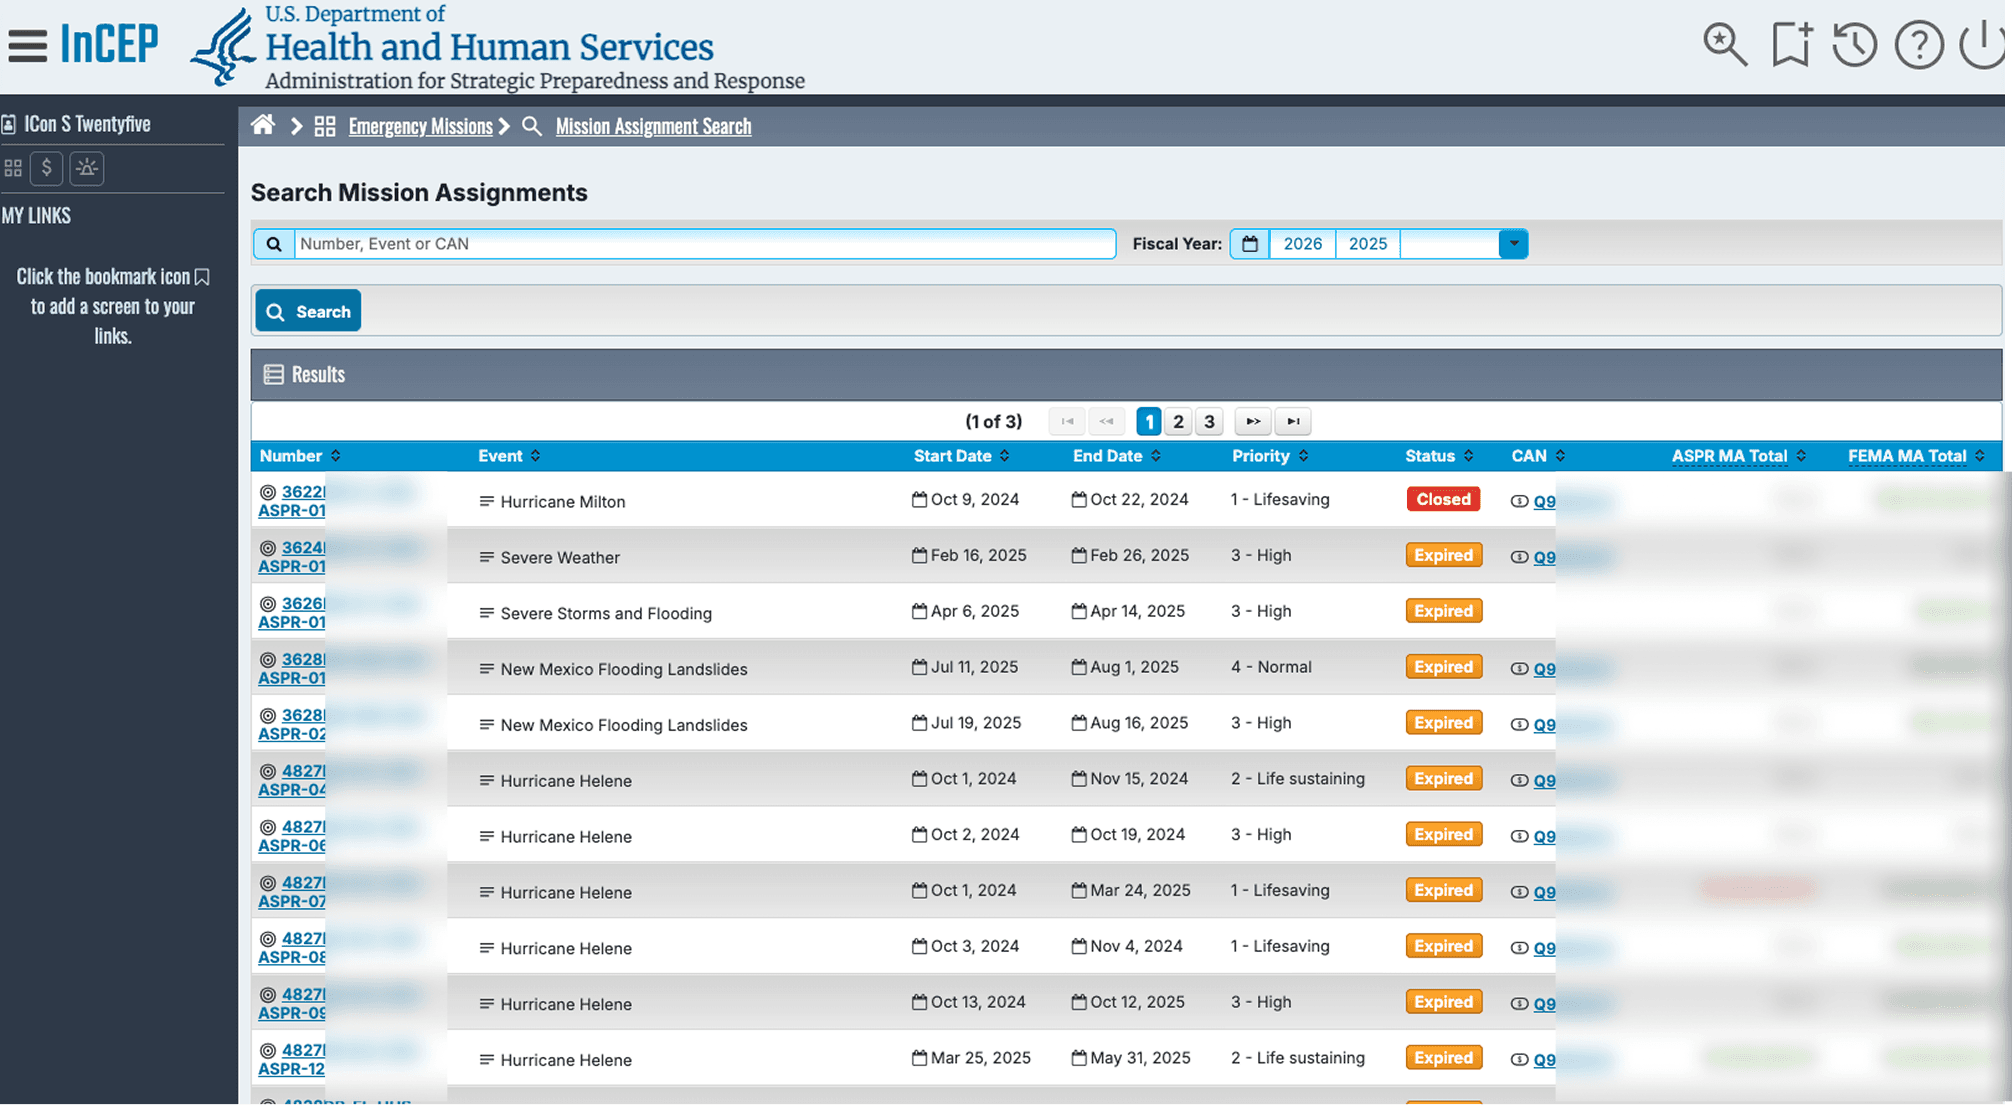This screenshot has width=2012, height=1105.
Task: Open the recent history clock icon
Action: pos(1854,45)
